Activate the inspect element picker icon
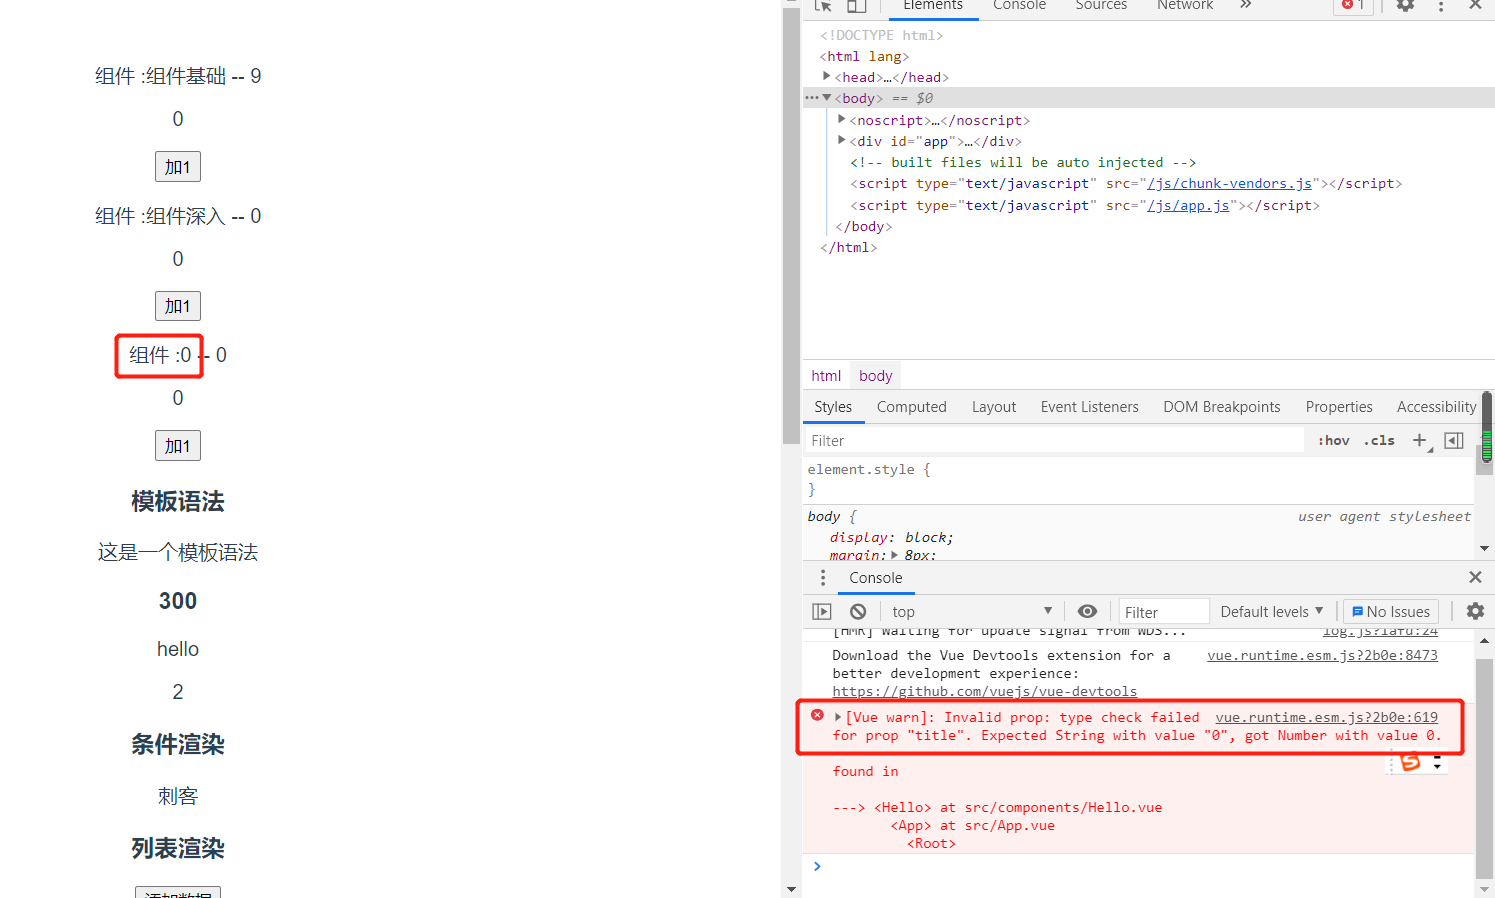 tap(823, 6)
